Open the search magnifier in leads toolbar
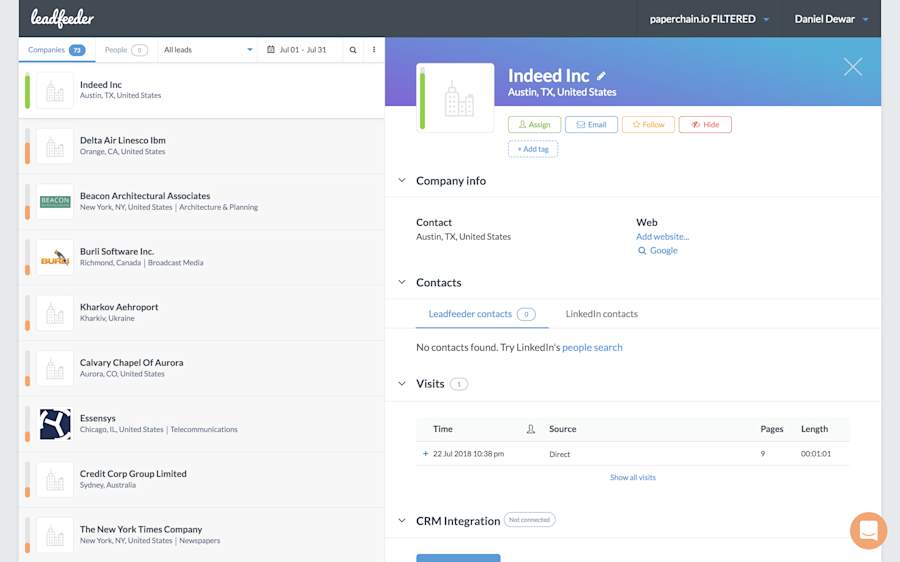 click(x=353, y=50)
